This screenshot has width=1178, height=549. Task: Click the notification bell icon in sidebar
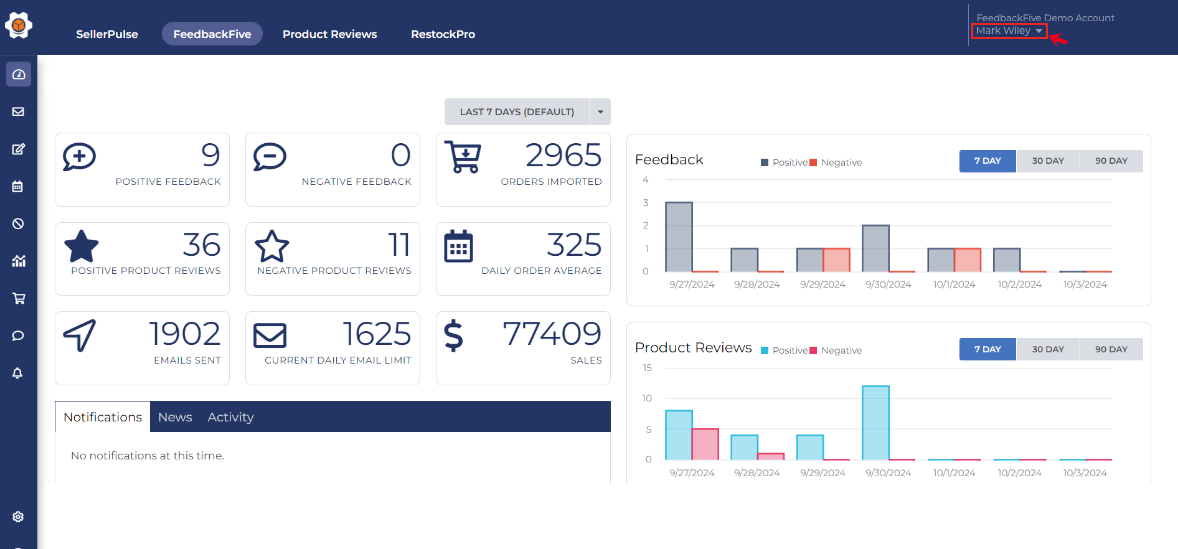pos(18,372)
